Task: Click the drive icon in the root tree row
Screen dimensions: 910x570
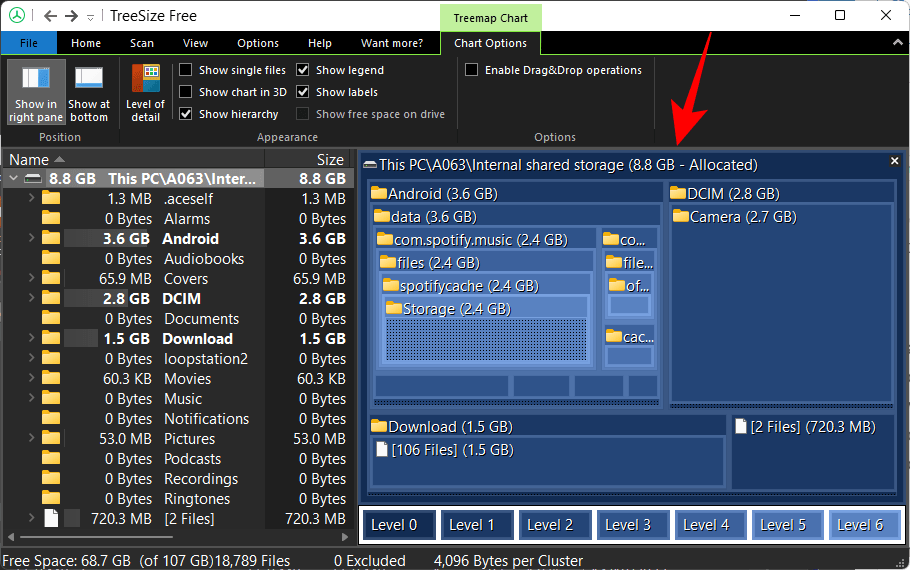Action: click(33, 178)
